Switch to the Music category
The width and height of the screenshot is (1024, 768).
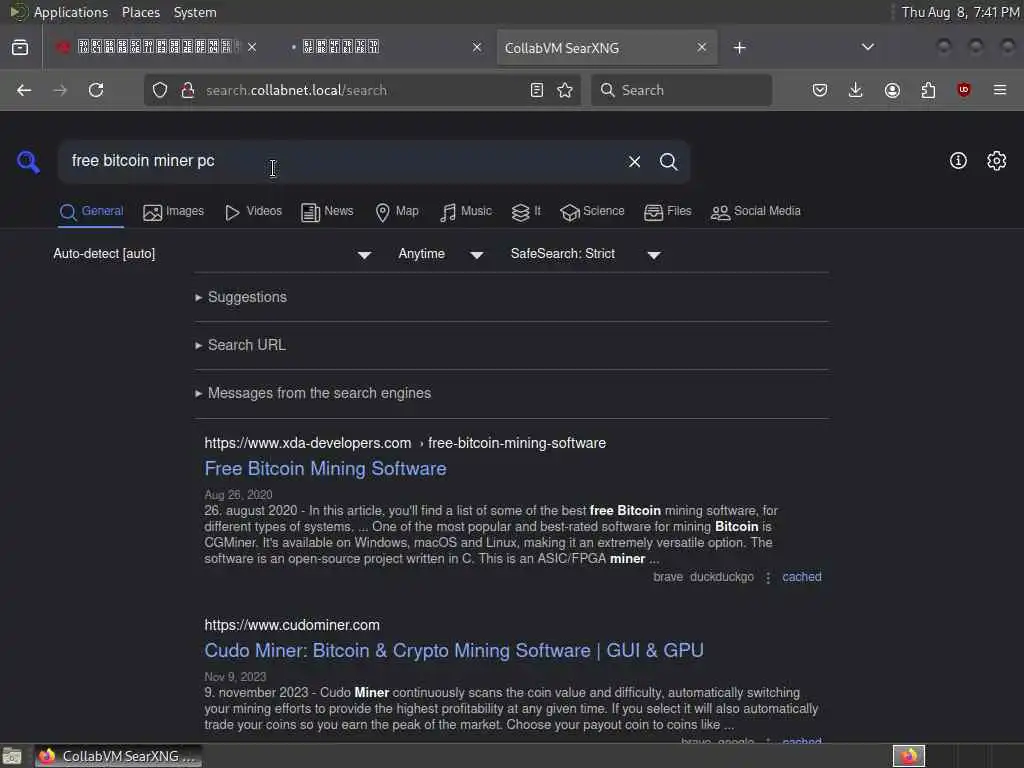(466, 212)
